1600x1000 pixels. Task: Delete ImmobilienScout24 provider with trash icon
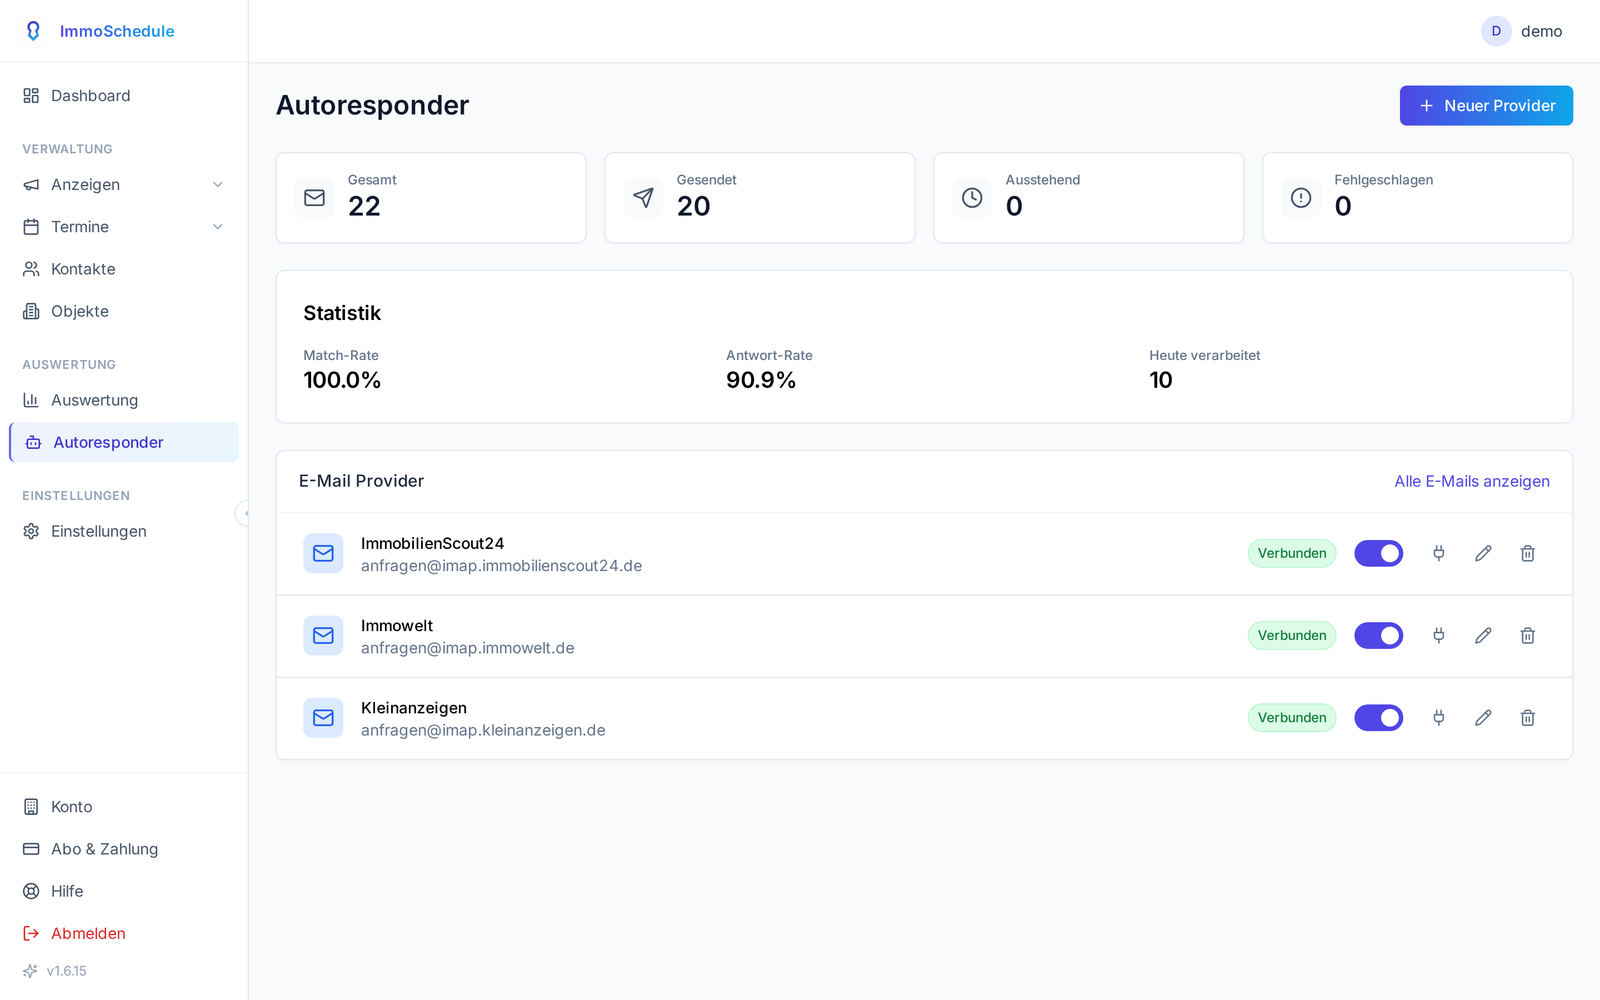[x=1528, y=553]
